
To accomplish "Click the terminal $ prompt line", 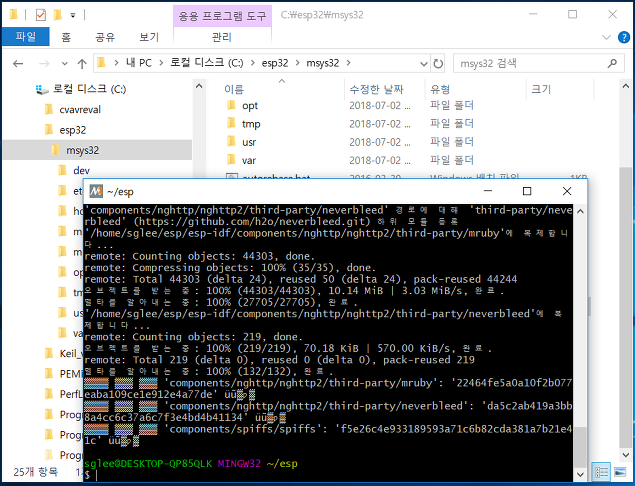I will pos(328,475).
